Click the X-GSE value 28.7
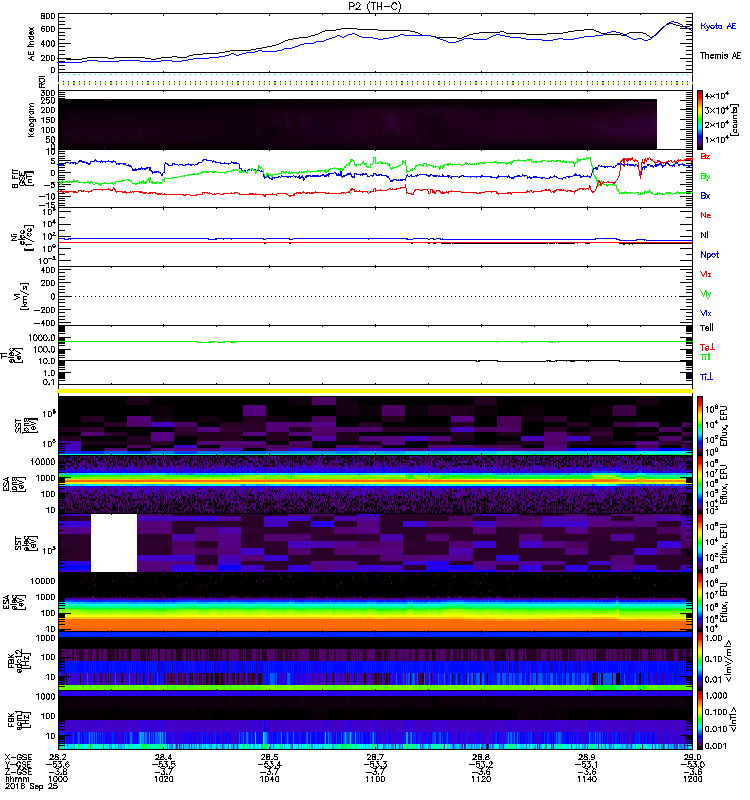 click(375, 757)
